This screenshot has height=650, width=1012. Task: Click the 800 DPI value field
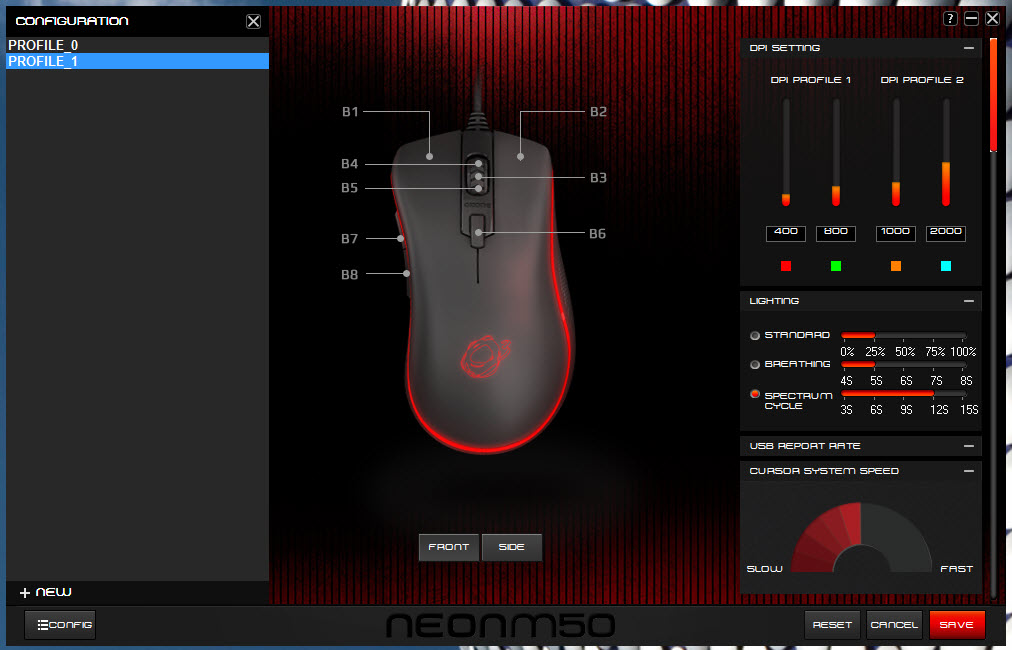point(836,232)
